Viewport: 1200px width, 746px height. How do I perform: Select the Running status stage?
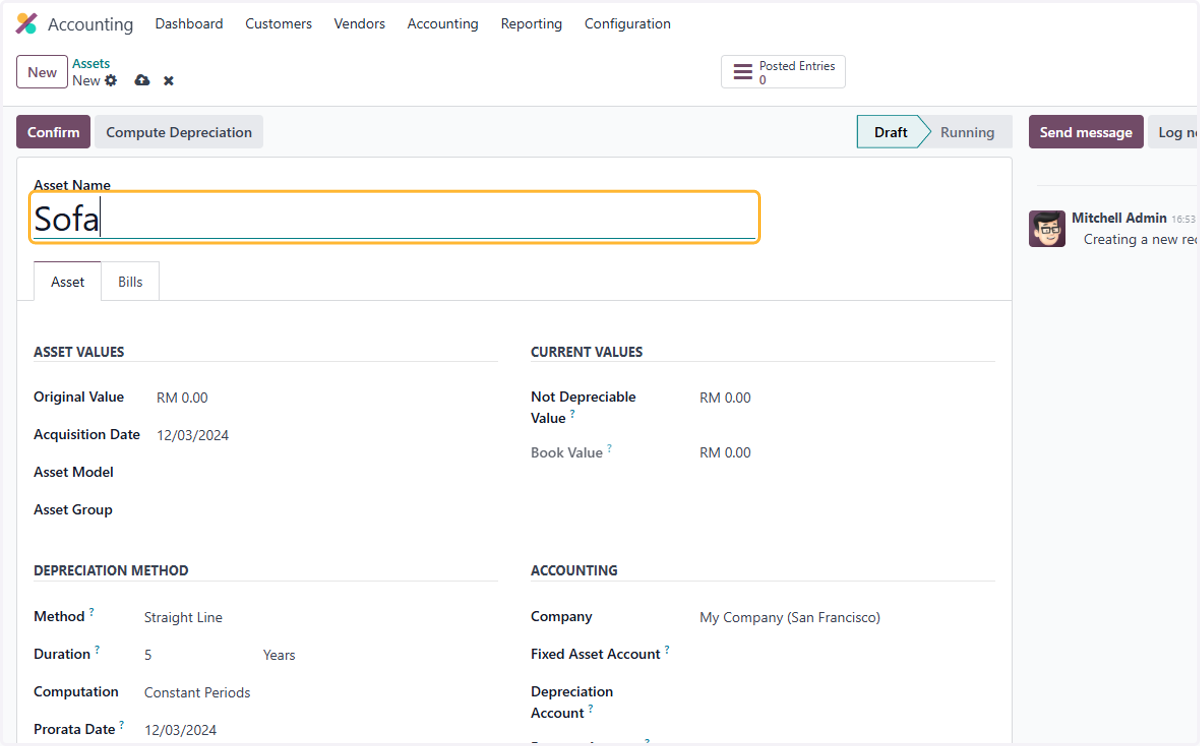967,132
